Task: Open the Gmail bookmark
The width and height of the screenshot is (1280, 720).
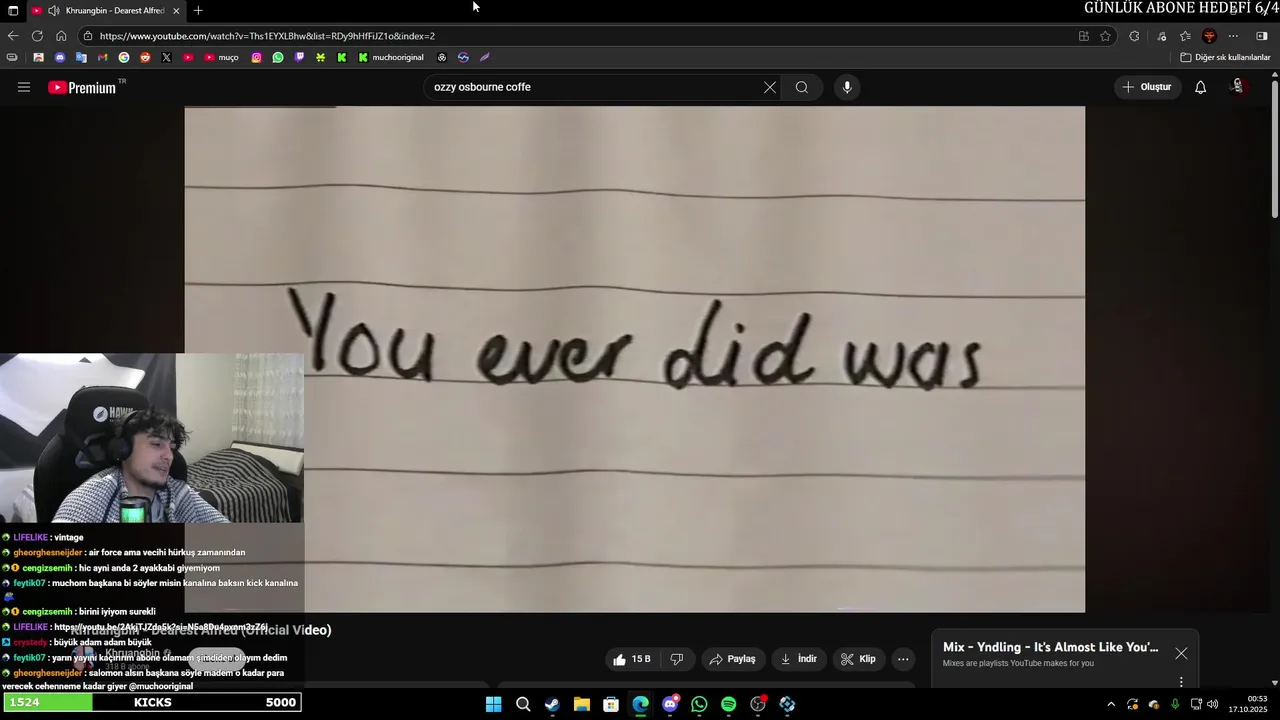Action: click(102, 58)
